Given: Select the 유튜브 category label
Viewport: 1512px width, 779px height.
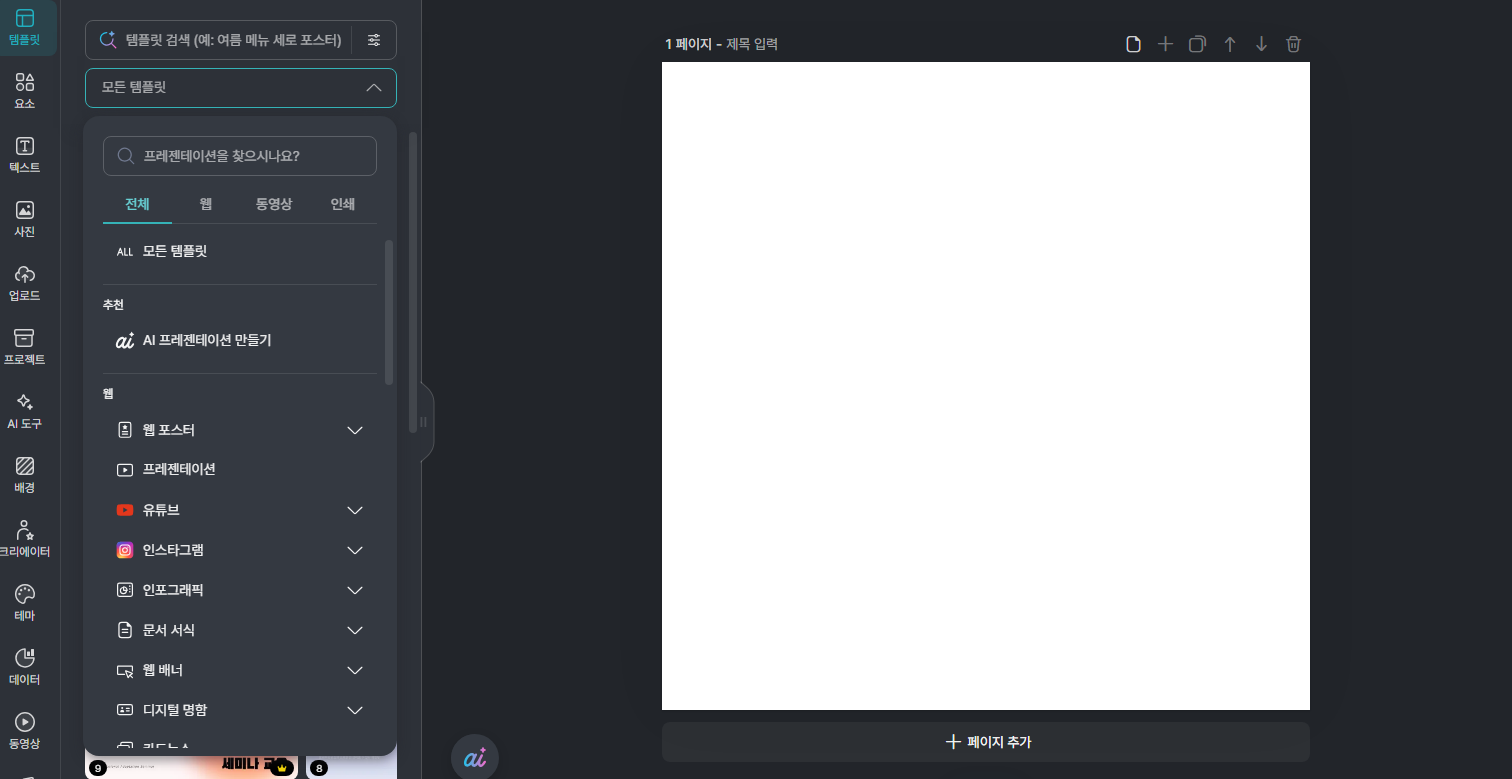Looking at the screenshot, I should [x=161, y=510].
